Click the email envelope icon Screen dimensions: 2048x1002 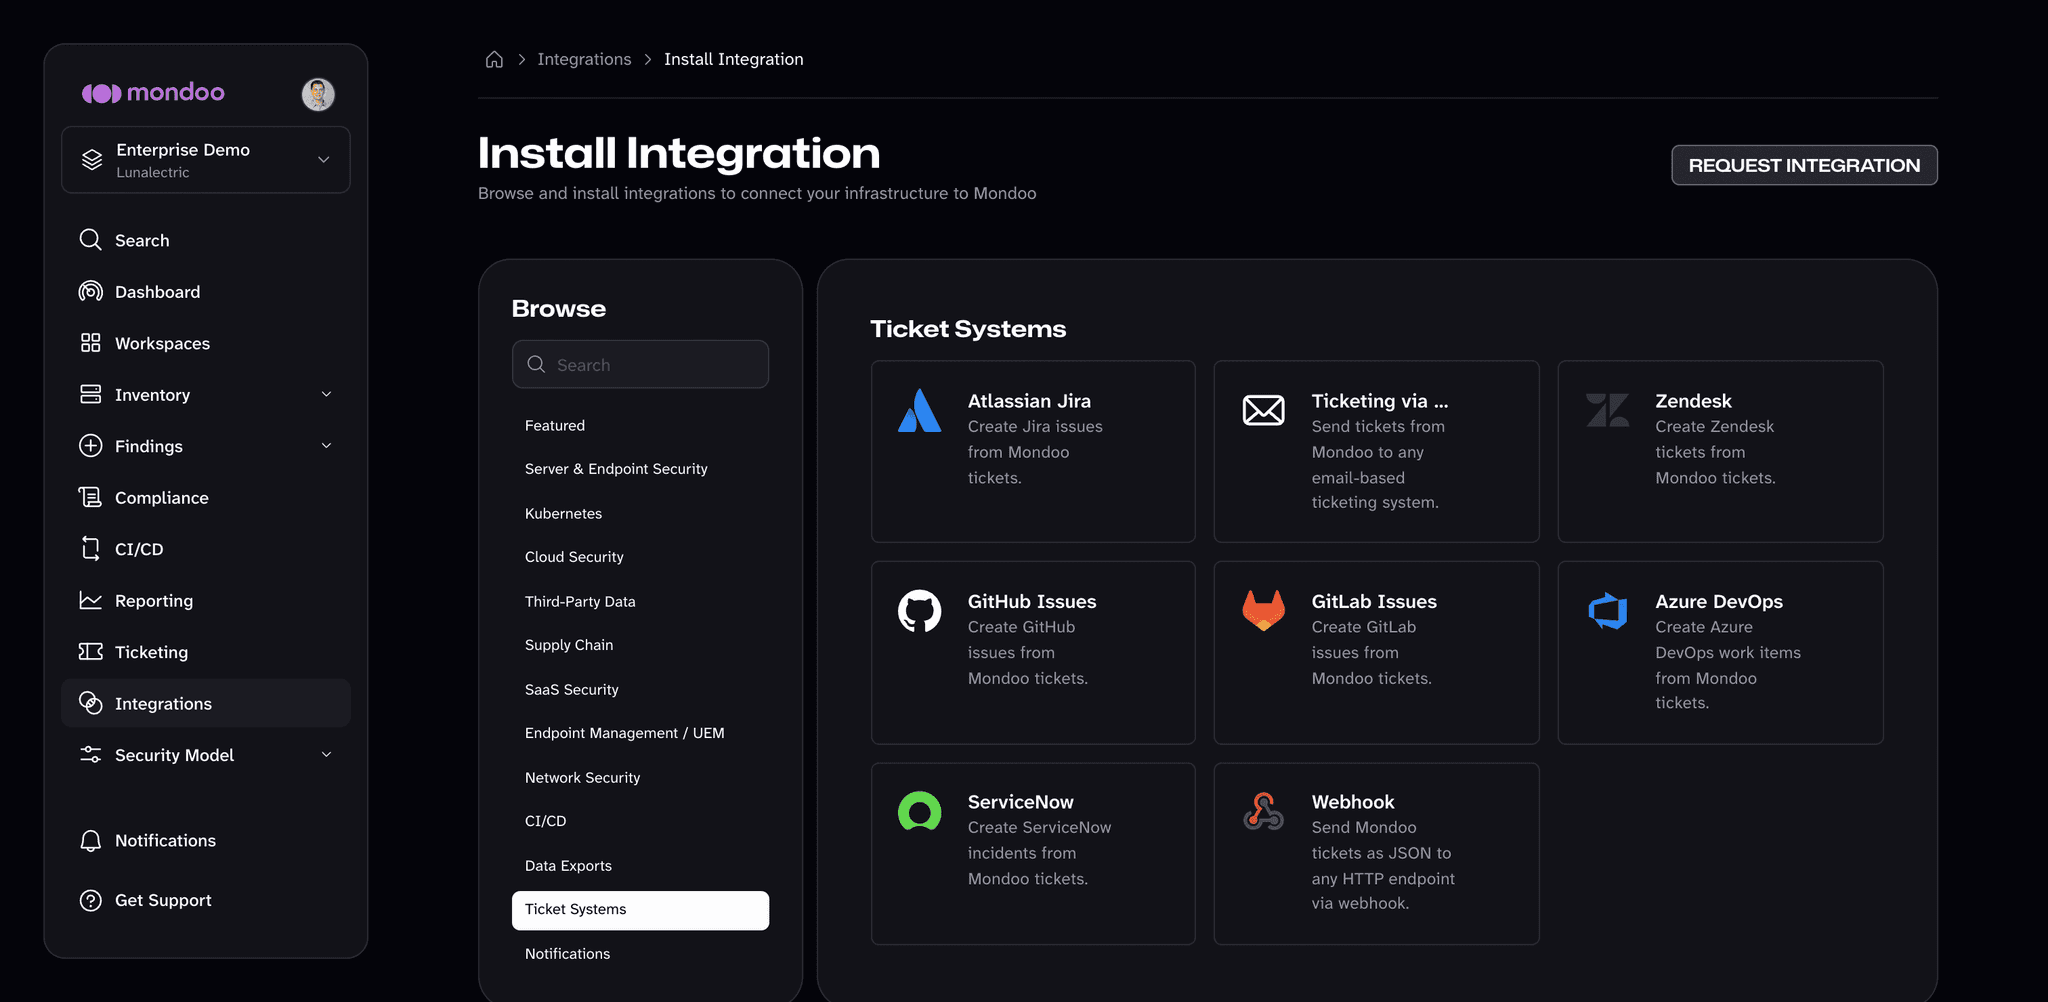[1264, 410]
